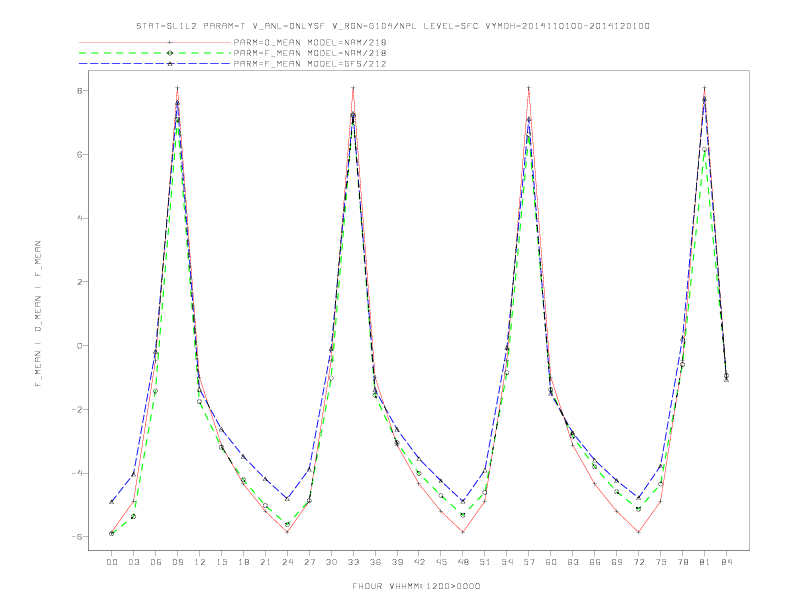Click the x-axis tick label 72
792x612 pixels.
click(638, 562)
